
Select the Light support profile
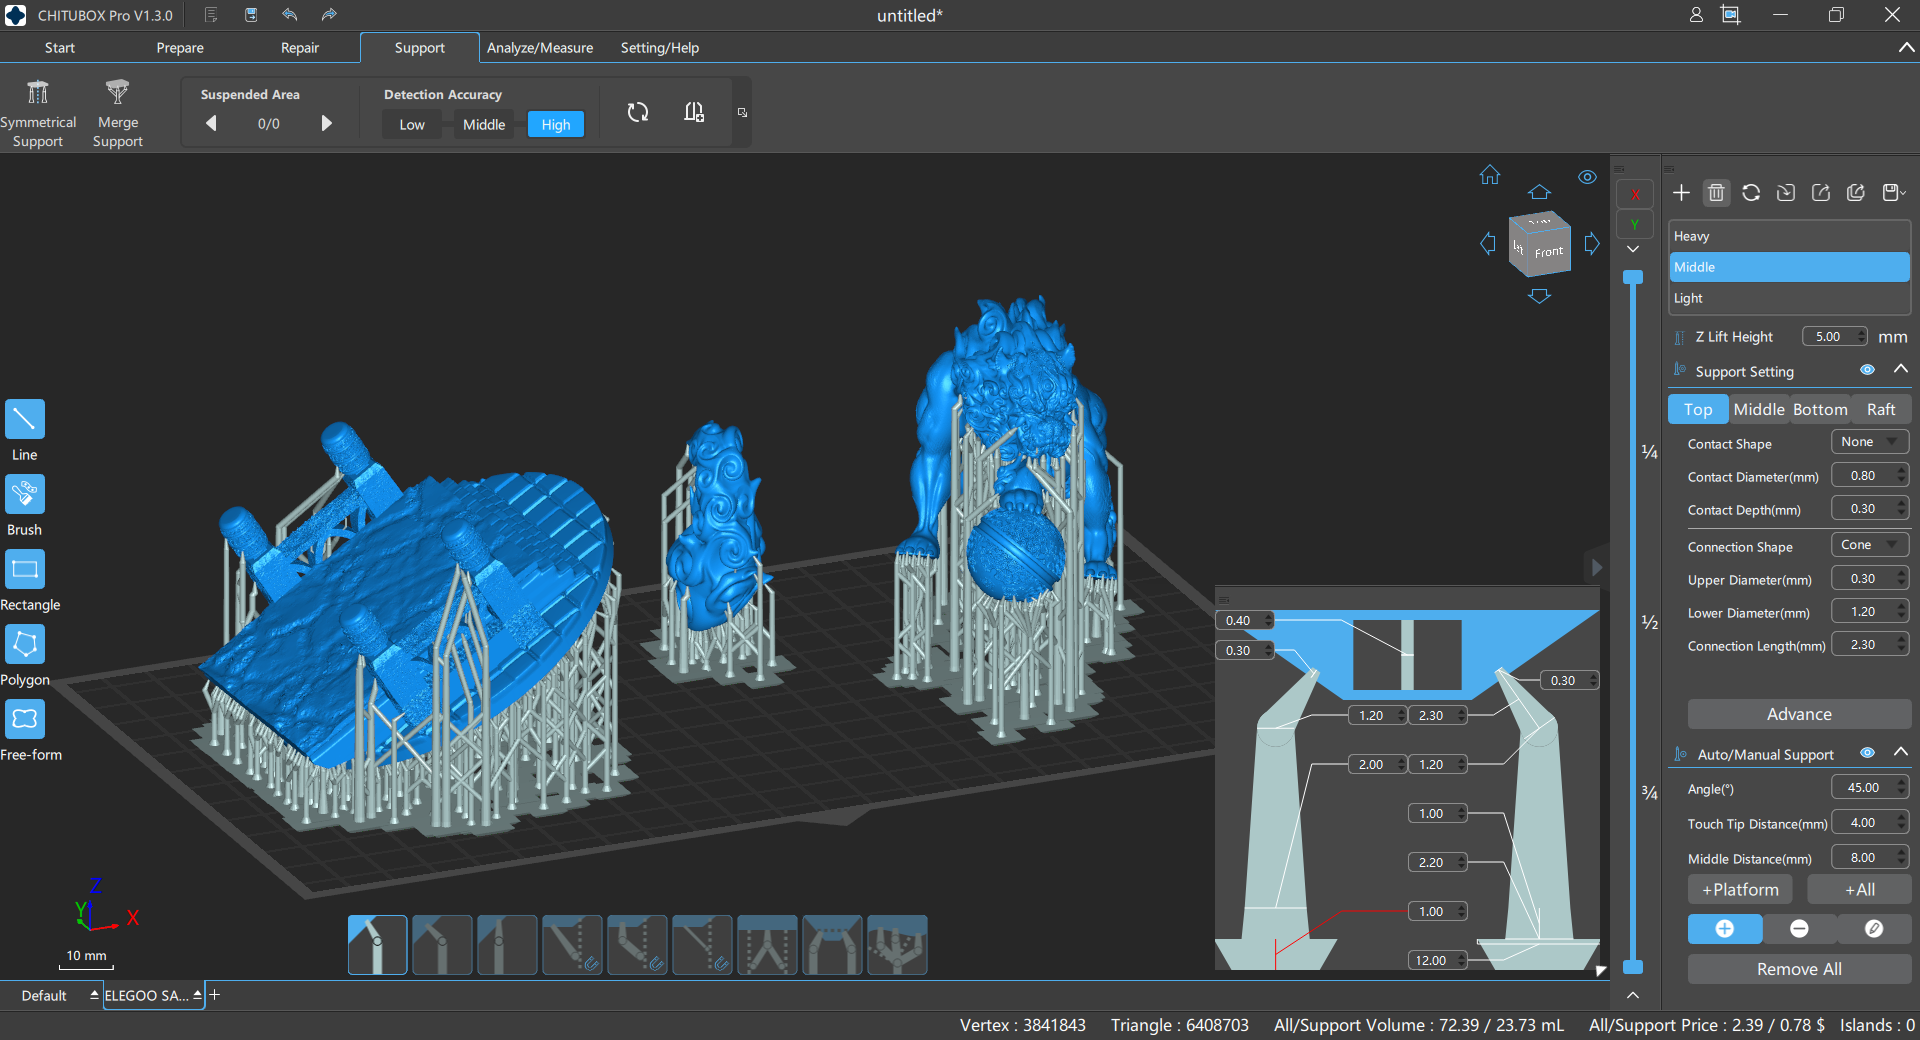[1790, 298]
